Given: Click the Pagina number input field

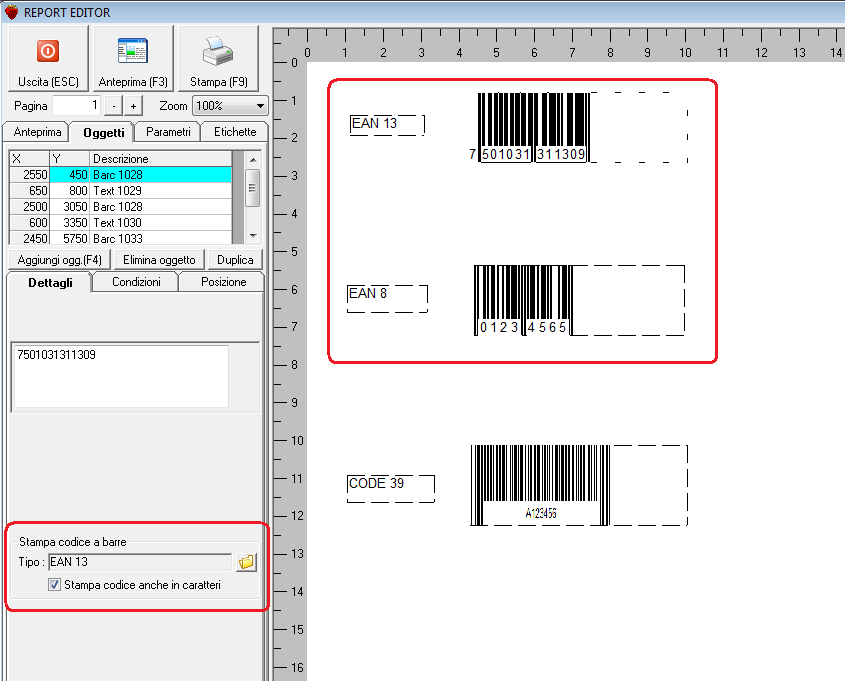Looking at the screenshot, I should point(77,106).
